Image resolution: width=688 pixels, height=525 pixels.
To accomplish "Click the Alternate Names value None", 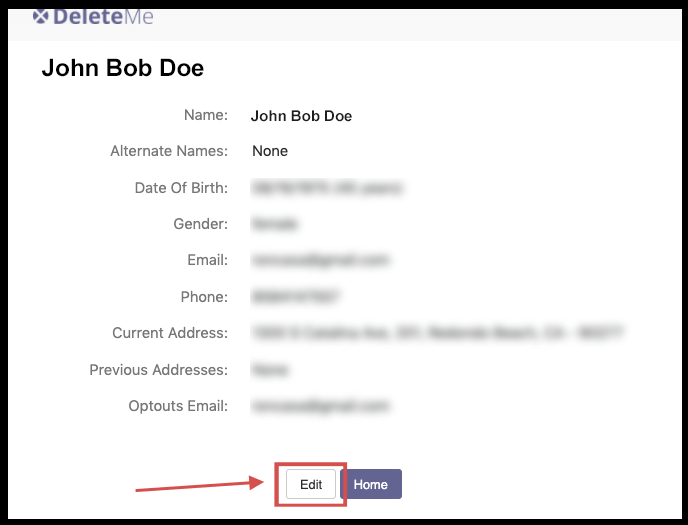I will pyautogui.click(x=270, y=151).
